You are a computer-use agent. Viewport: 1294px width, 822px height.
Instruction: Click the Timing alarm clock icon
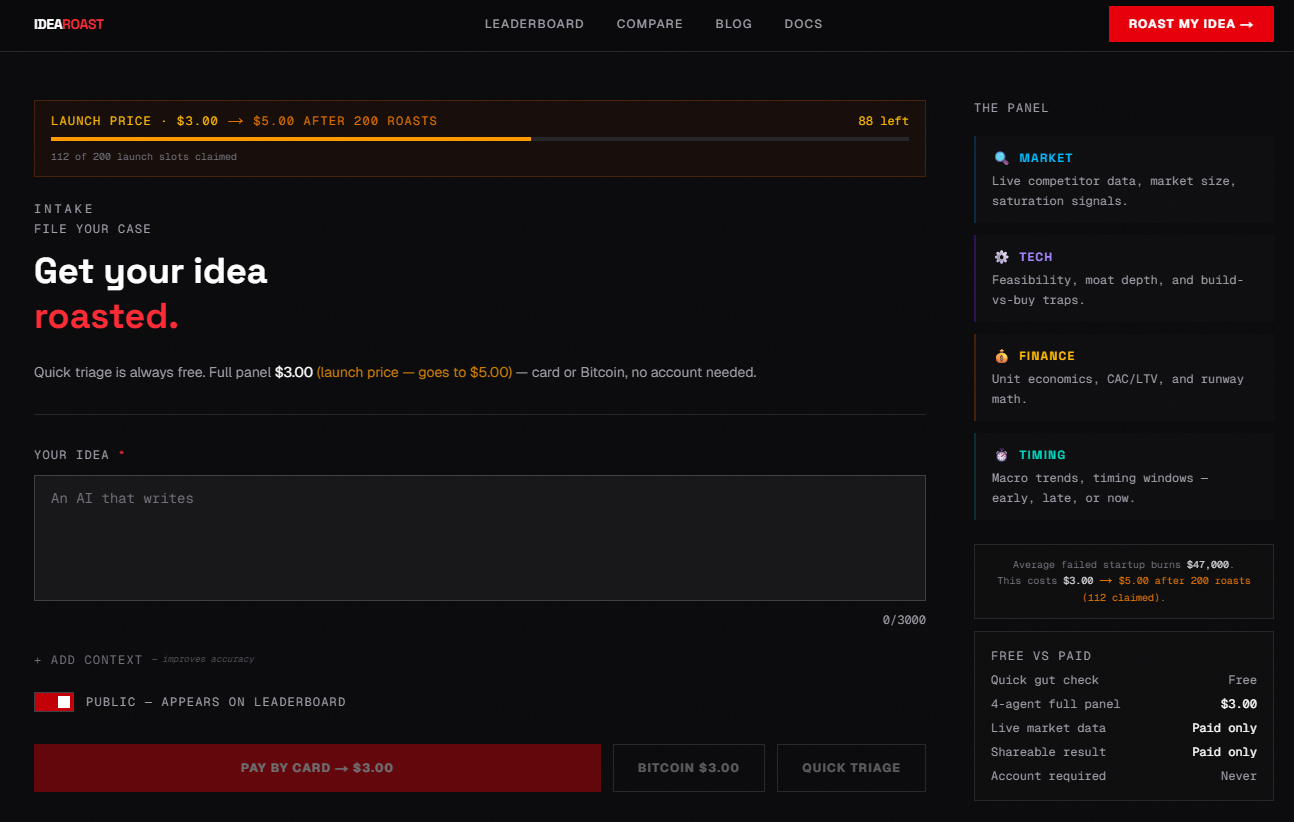pyautogui.click(x=1001, y=455)
